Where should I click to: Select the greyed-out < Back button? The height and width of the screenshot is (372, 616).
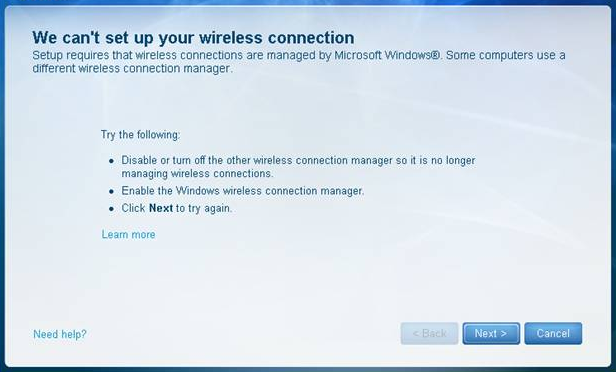coord(429,334)
